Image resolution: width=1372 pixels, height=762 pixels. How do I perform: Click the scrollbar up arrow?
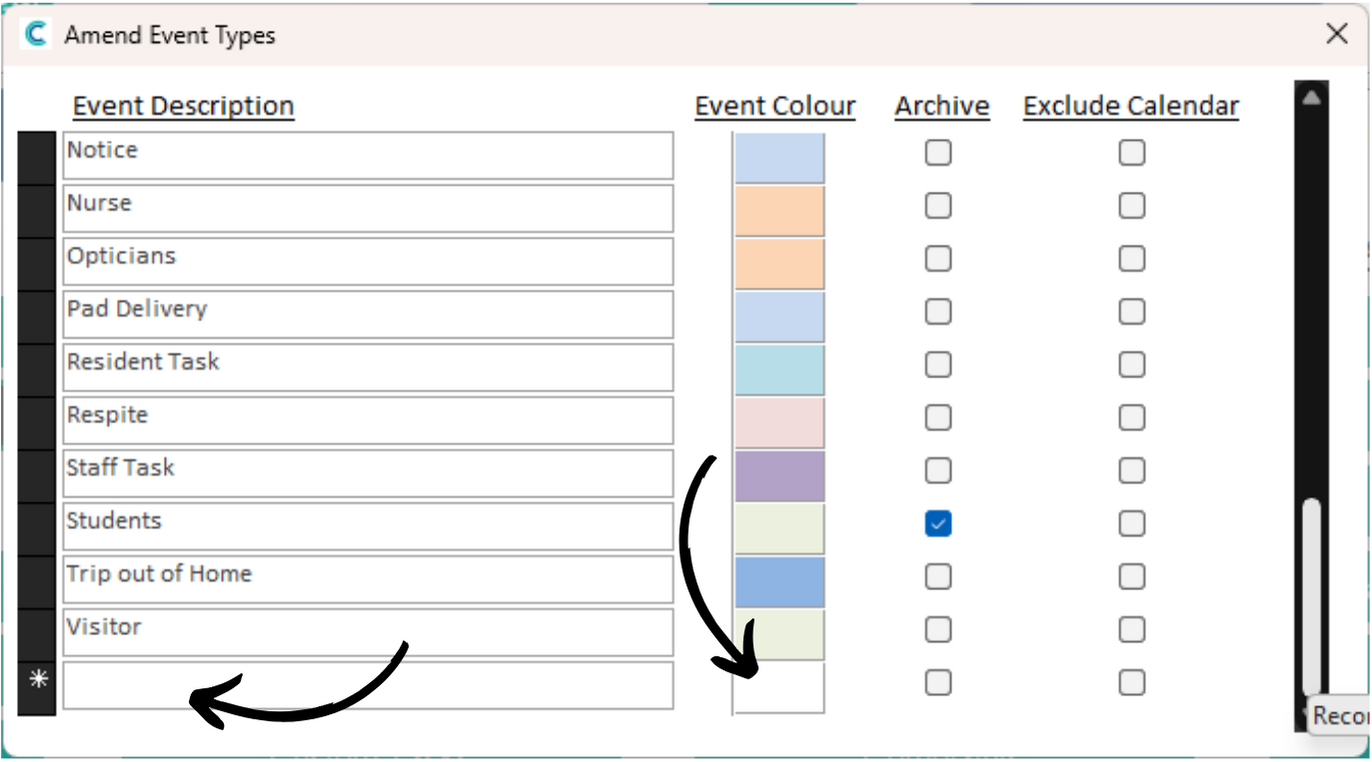point(1312,97)
